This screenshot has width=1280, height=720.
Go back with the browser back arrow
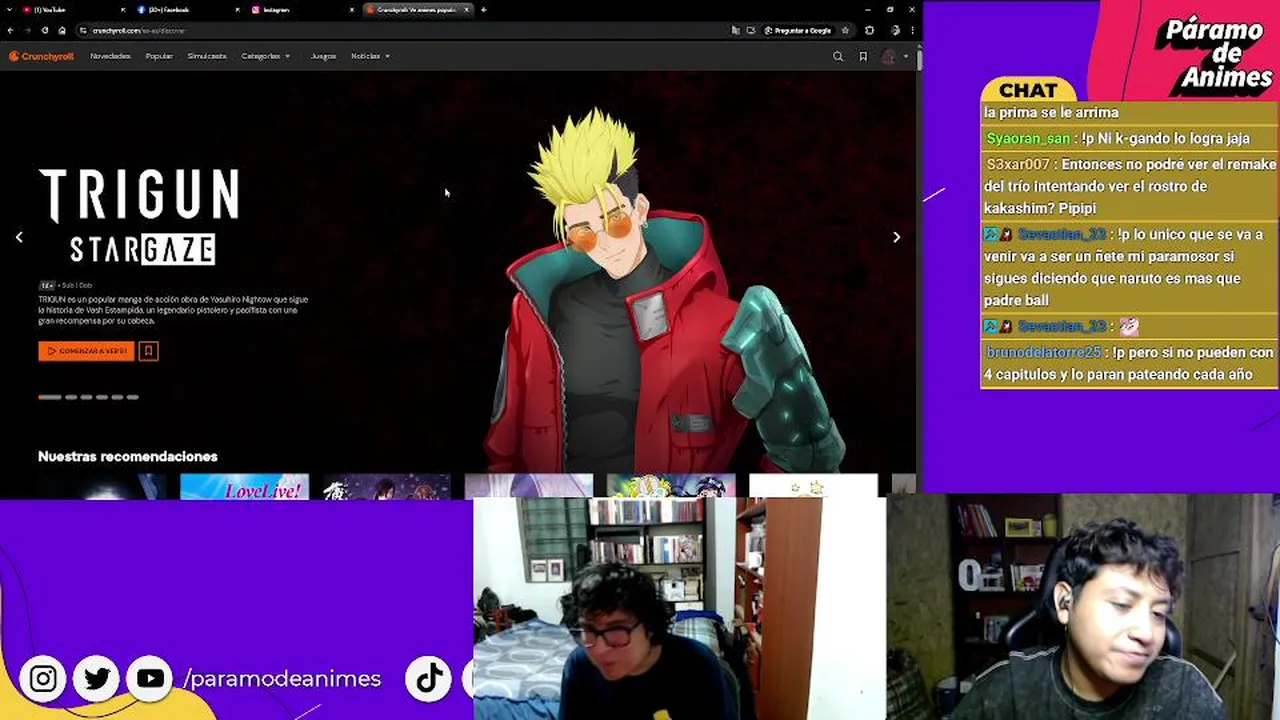pos(11,30)
